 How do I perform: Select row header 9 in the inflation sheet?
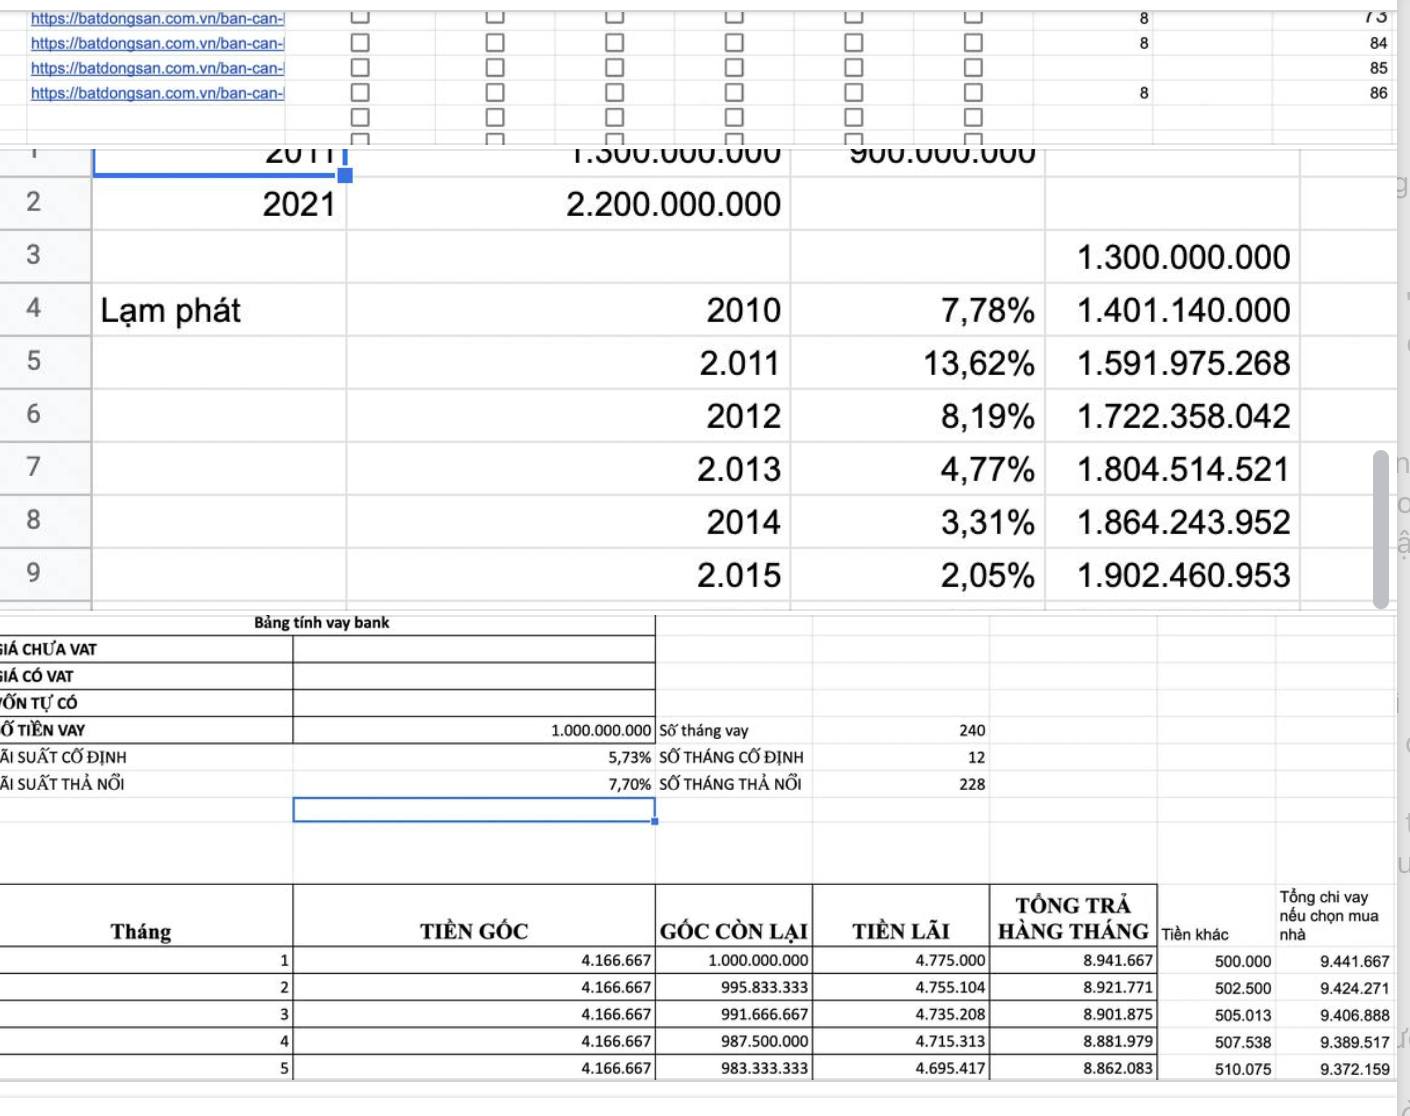click(x=45, y=574)
